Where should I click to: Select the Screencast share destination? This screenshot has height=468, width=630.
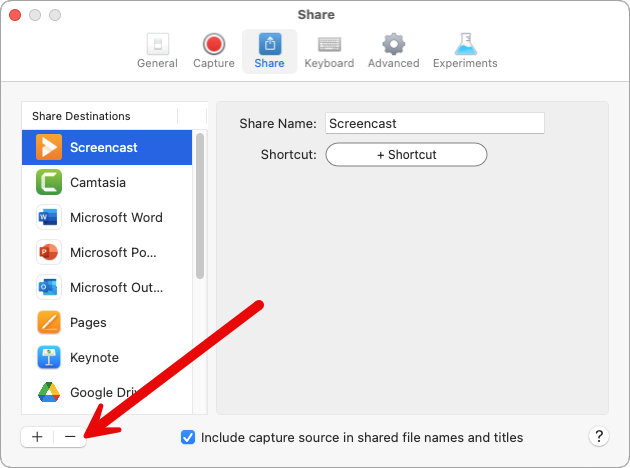click(x=105, y=148)
